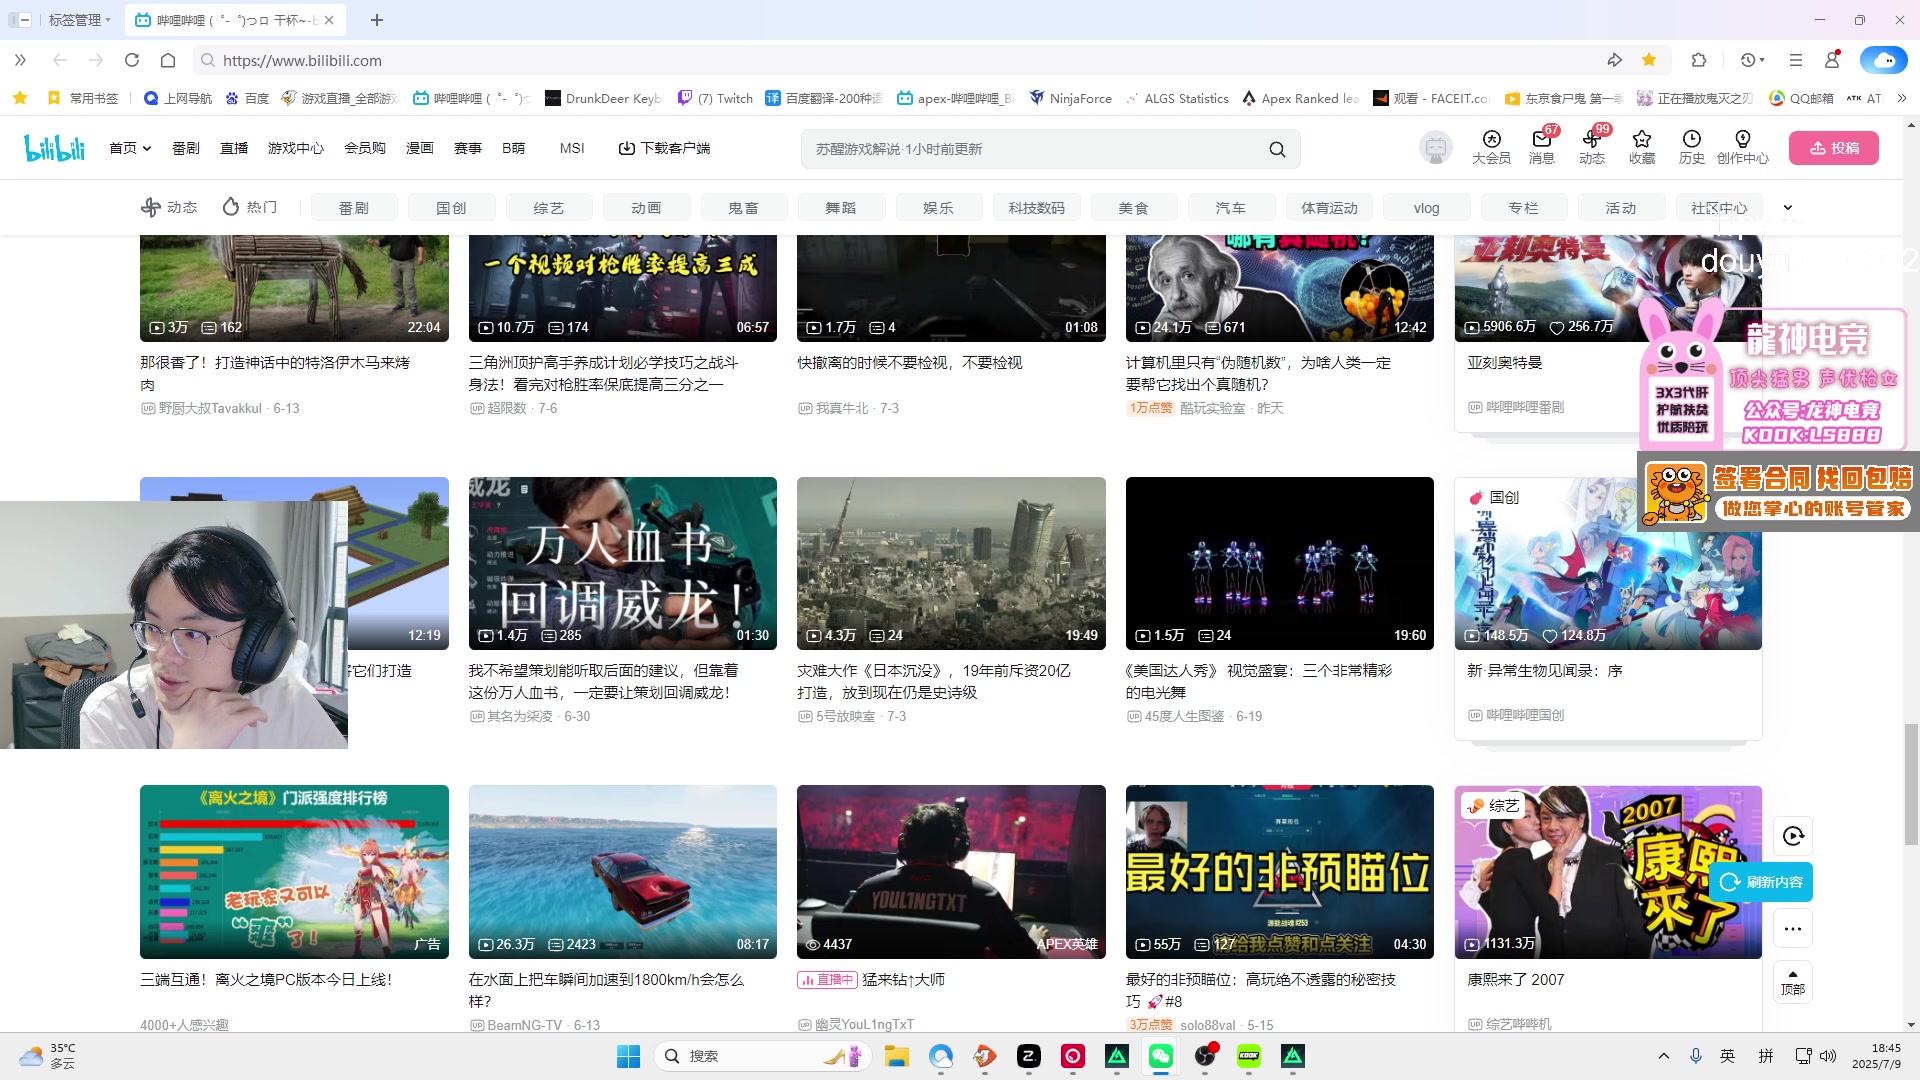Screen dimensions: 1920x1080
Task: Open WeChat in the taskbar
Action: [x=1161, y=1056]
